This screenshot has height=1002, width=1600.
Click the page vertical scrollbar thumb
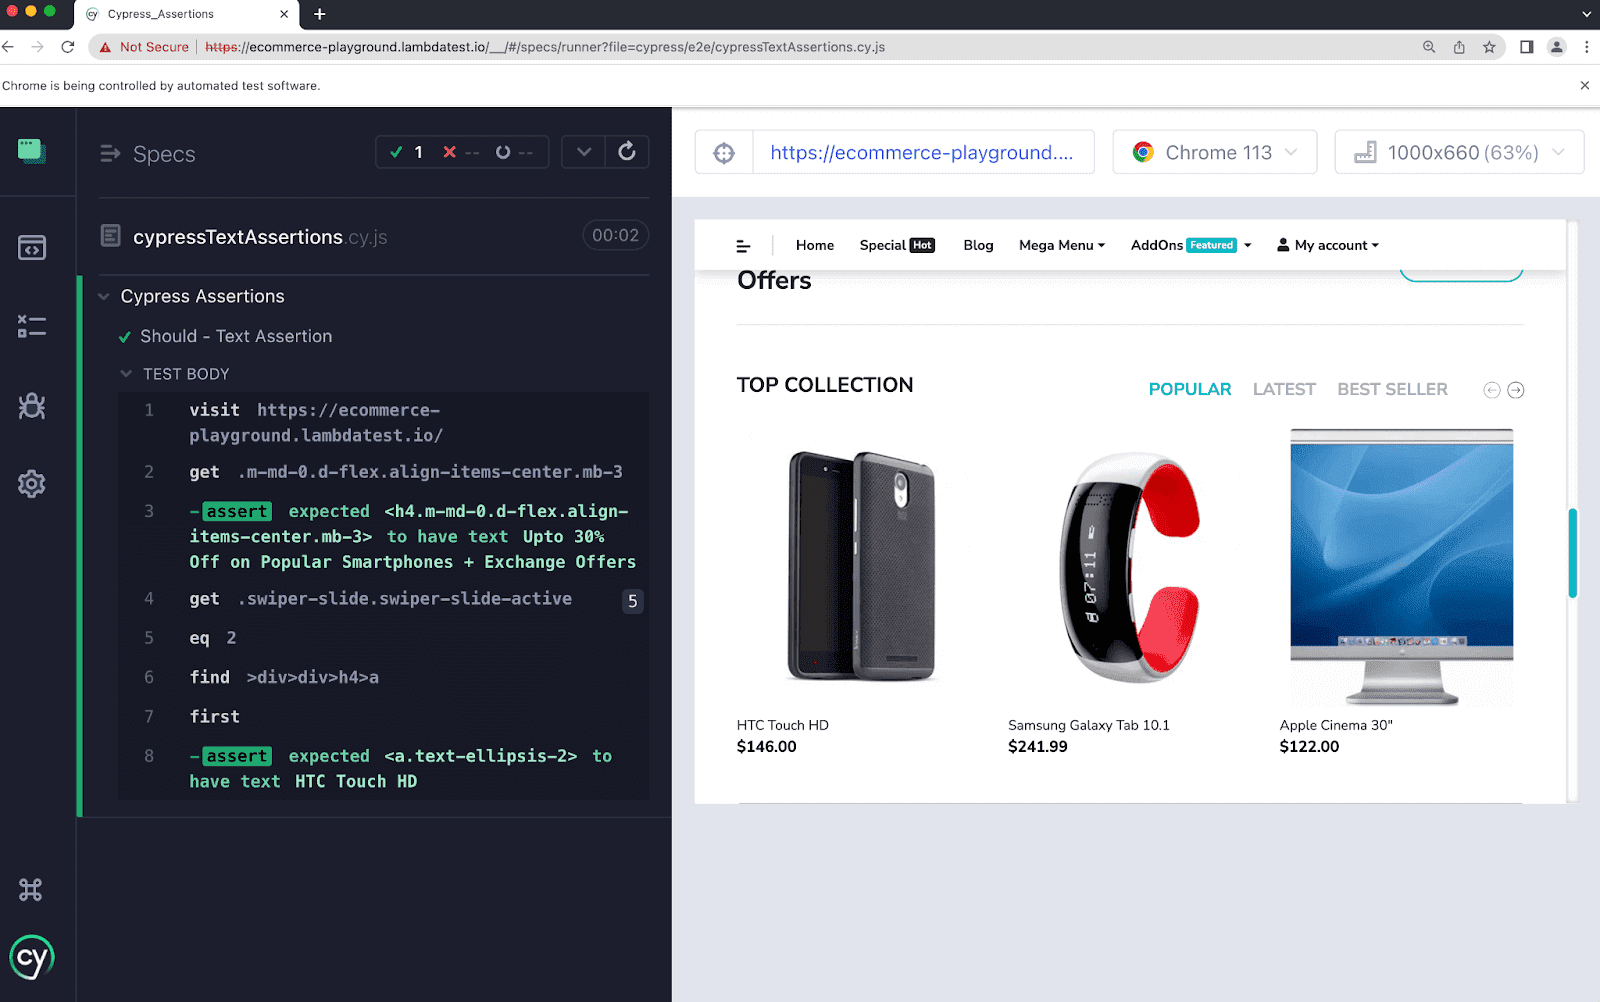(x=1572, y=553)
